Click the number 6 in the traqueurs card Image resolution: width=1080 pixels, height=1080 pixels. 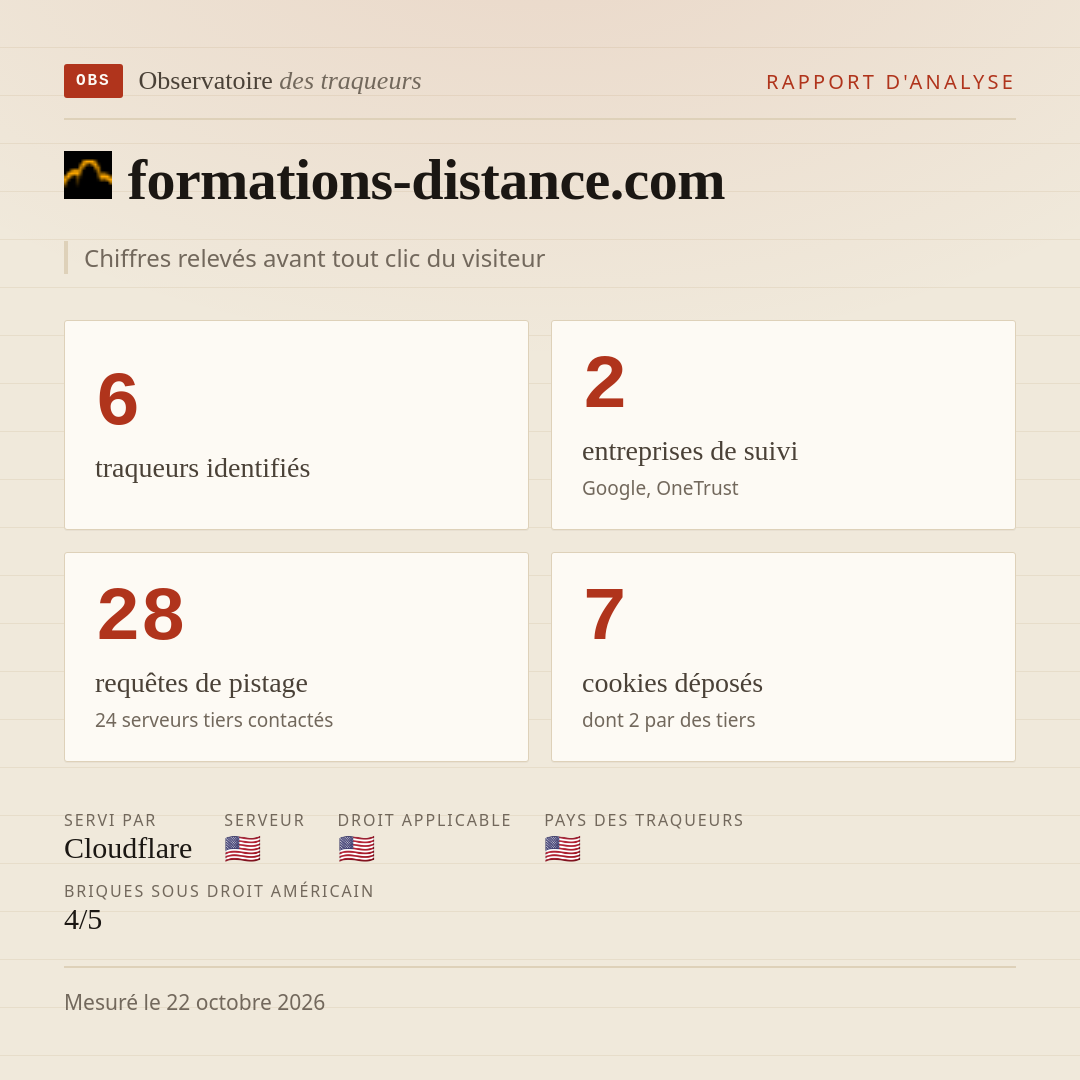(118, 399)
